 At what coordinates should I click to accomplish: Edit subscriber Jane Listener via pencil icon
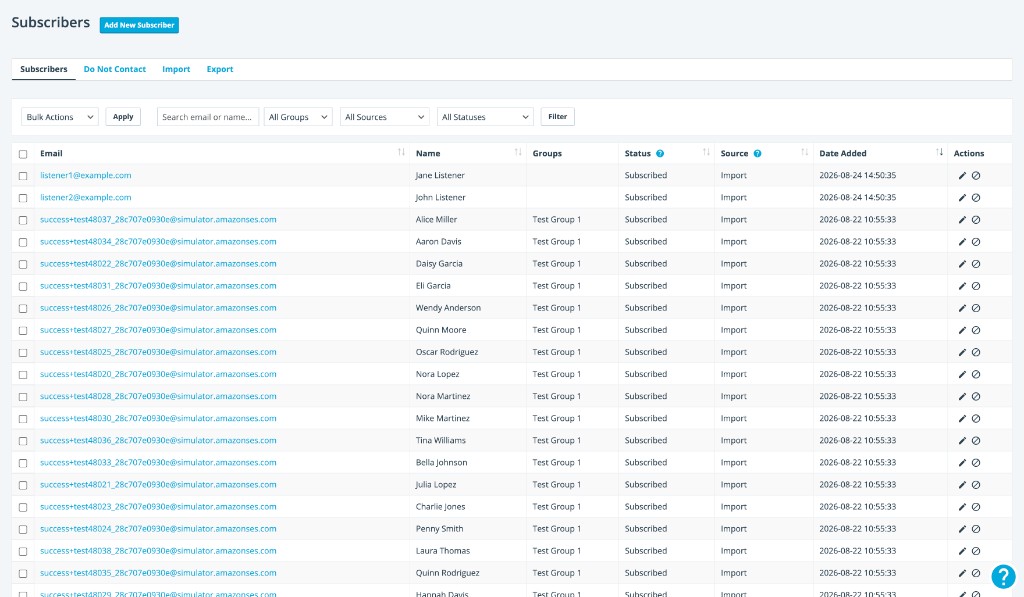pyautogui.click(x=962, y=176)
